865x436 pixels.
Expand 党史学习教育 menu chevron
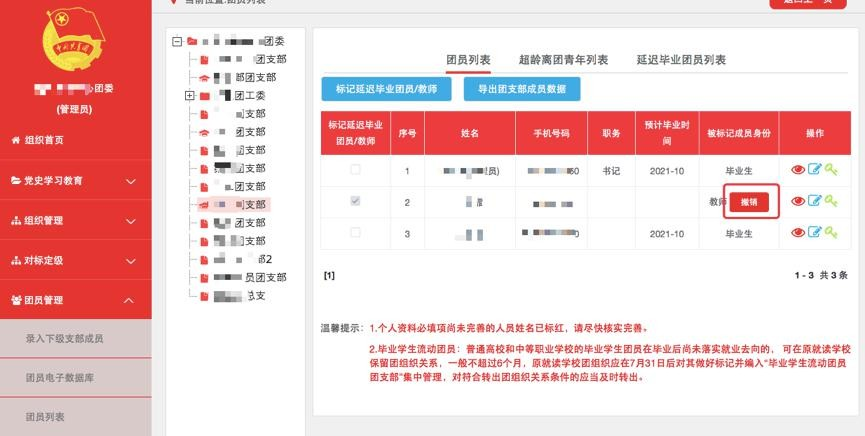pos(130,181)
